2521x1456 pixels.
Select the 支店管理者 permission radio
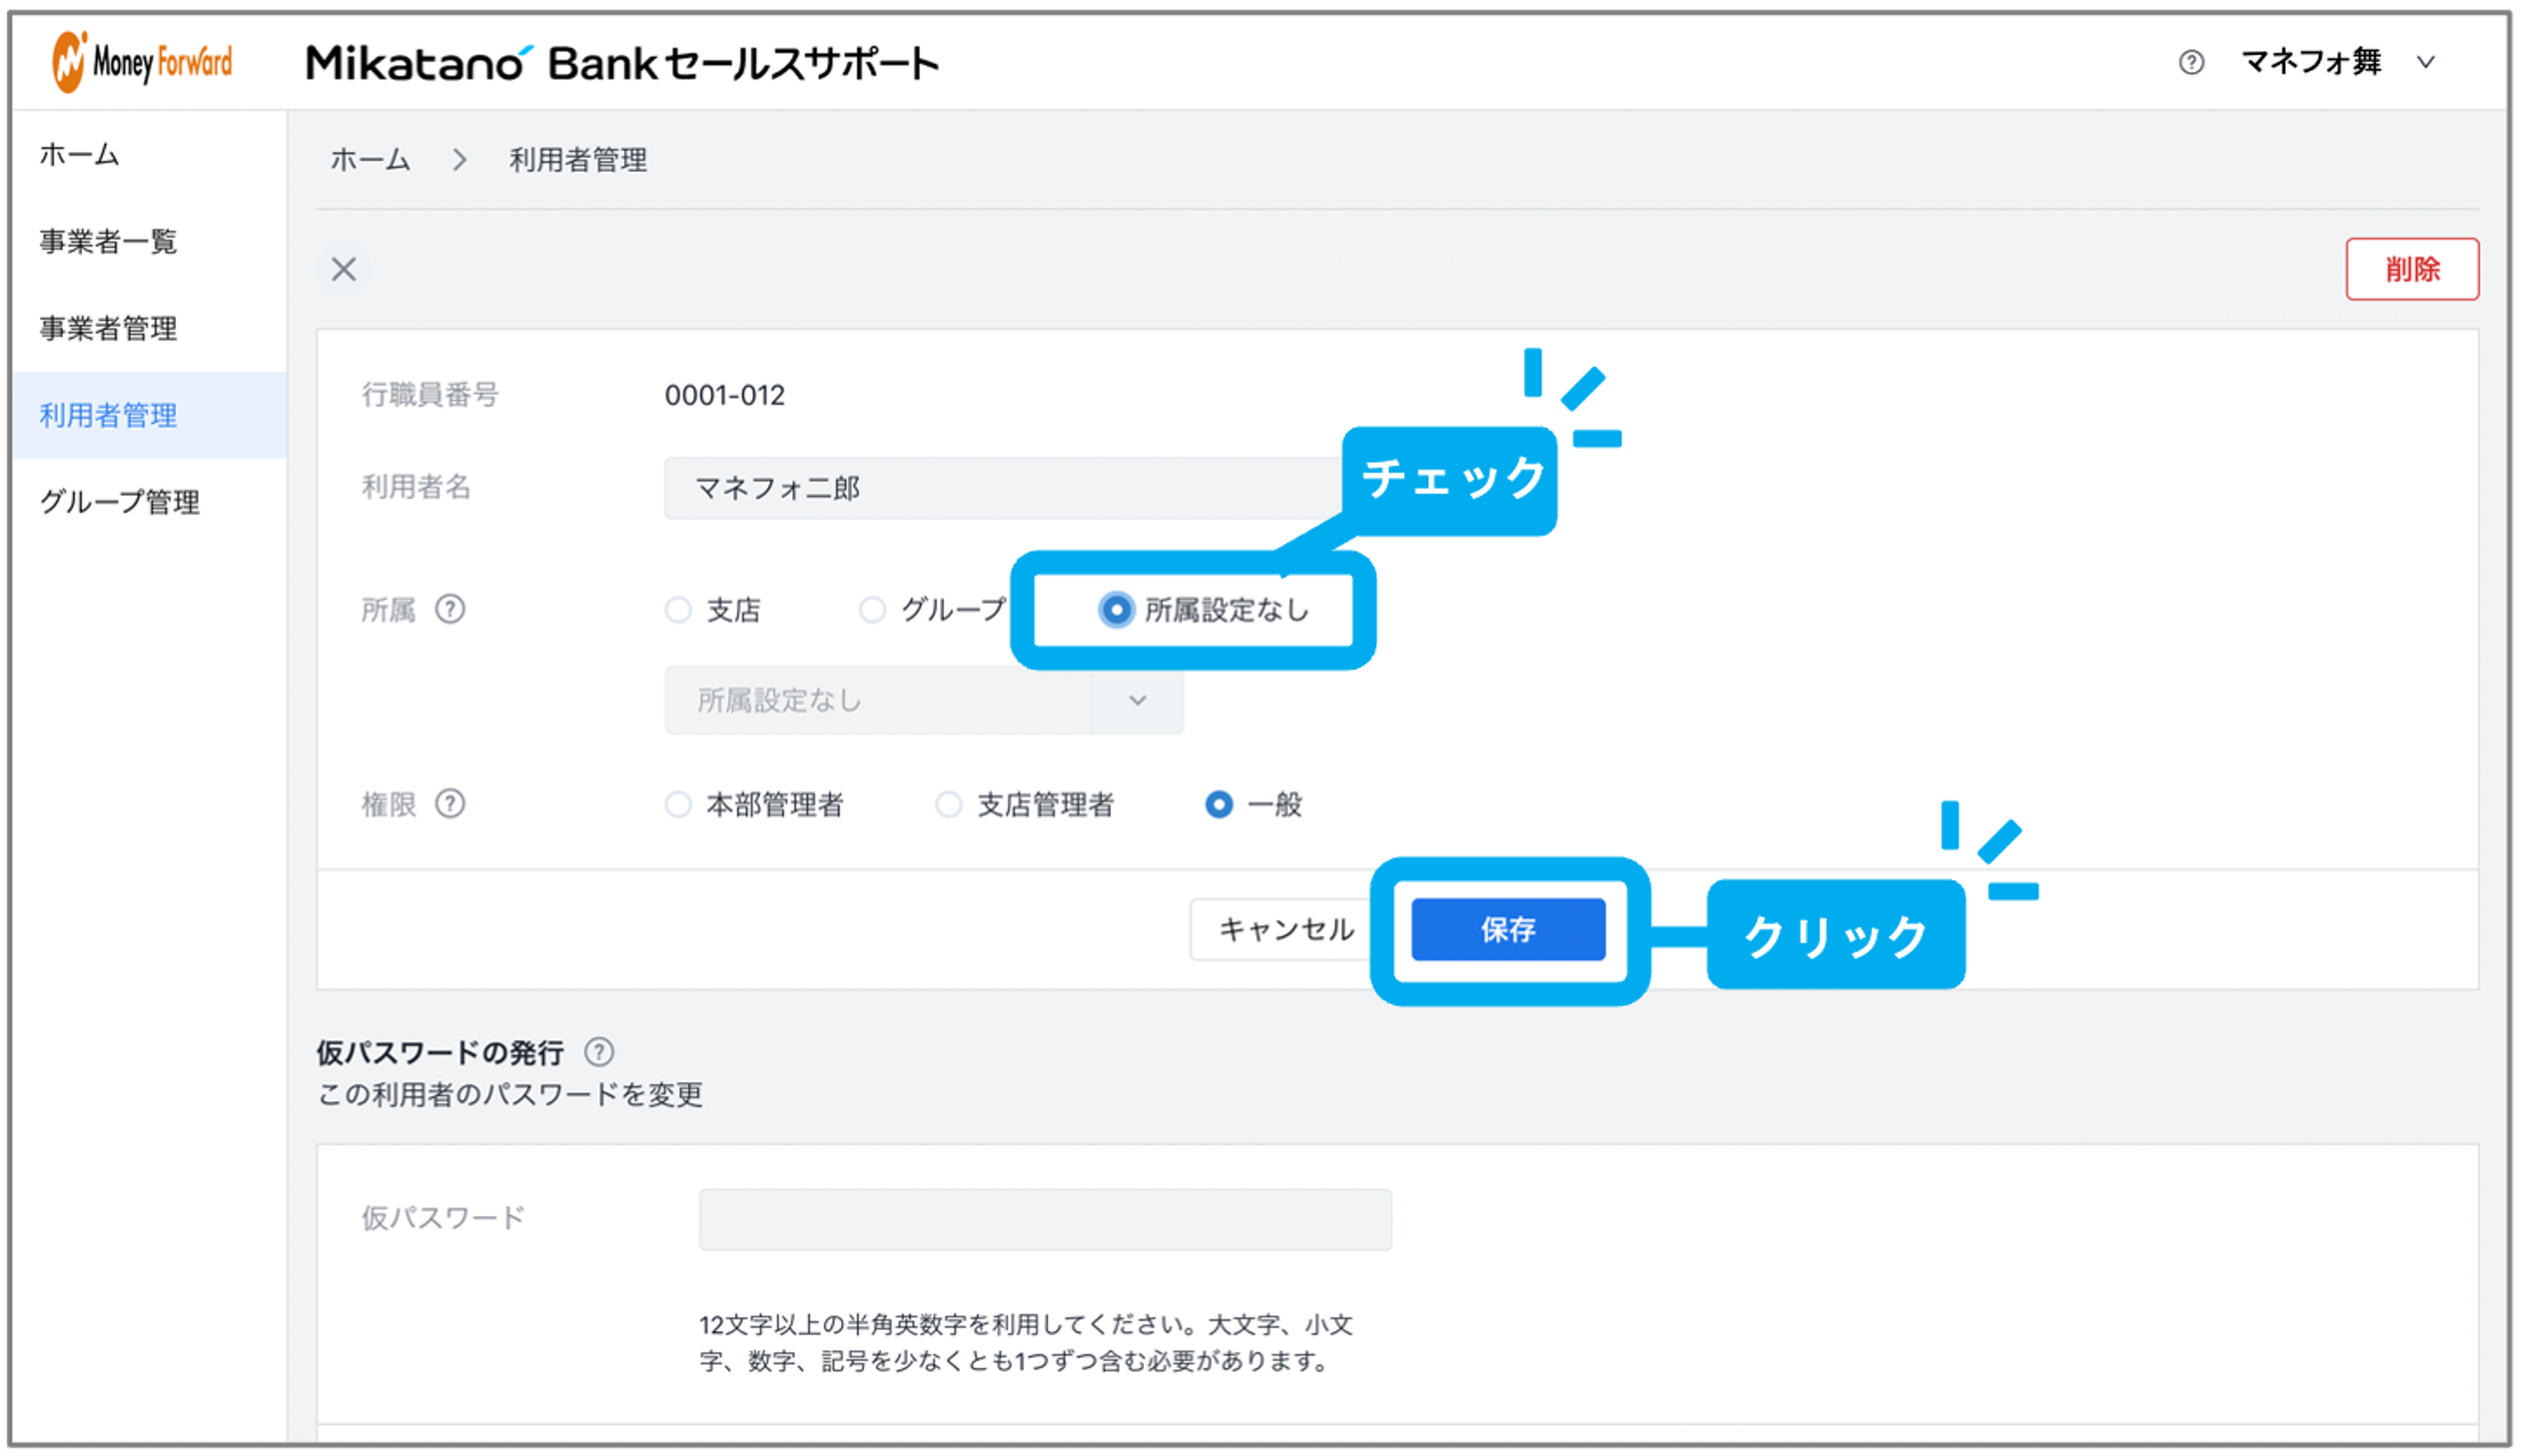tap(948, 805)
